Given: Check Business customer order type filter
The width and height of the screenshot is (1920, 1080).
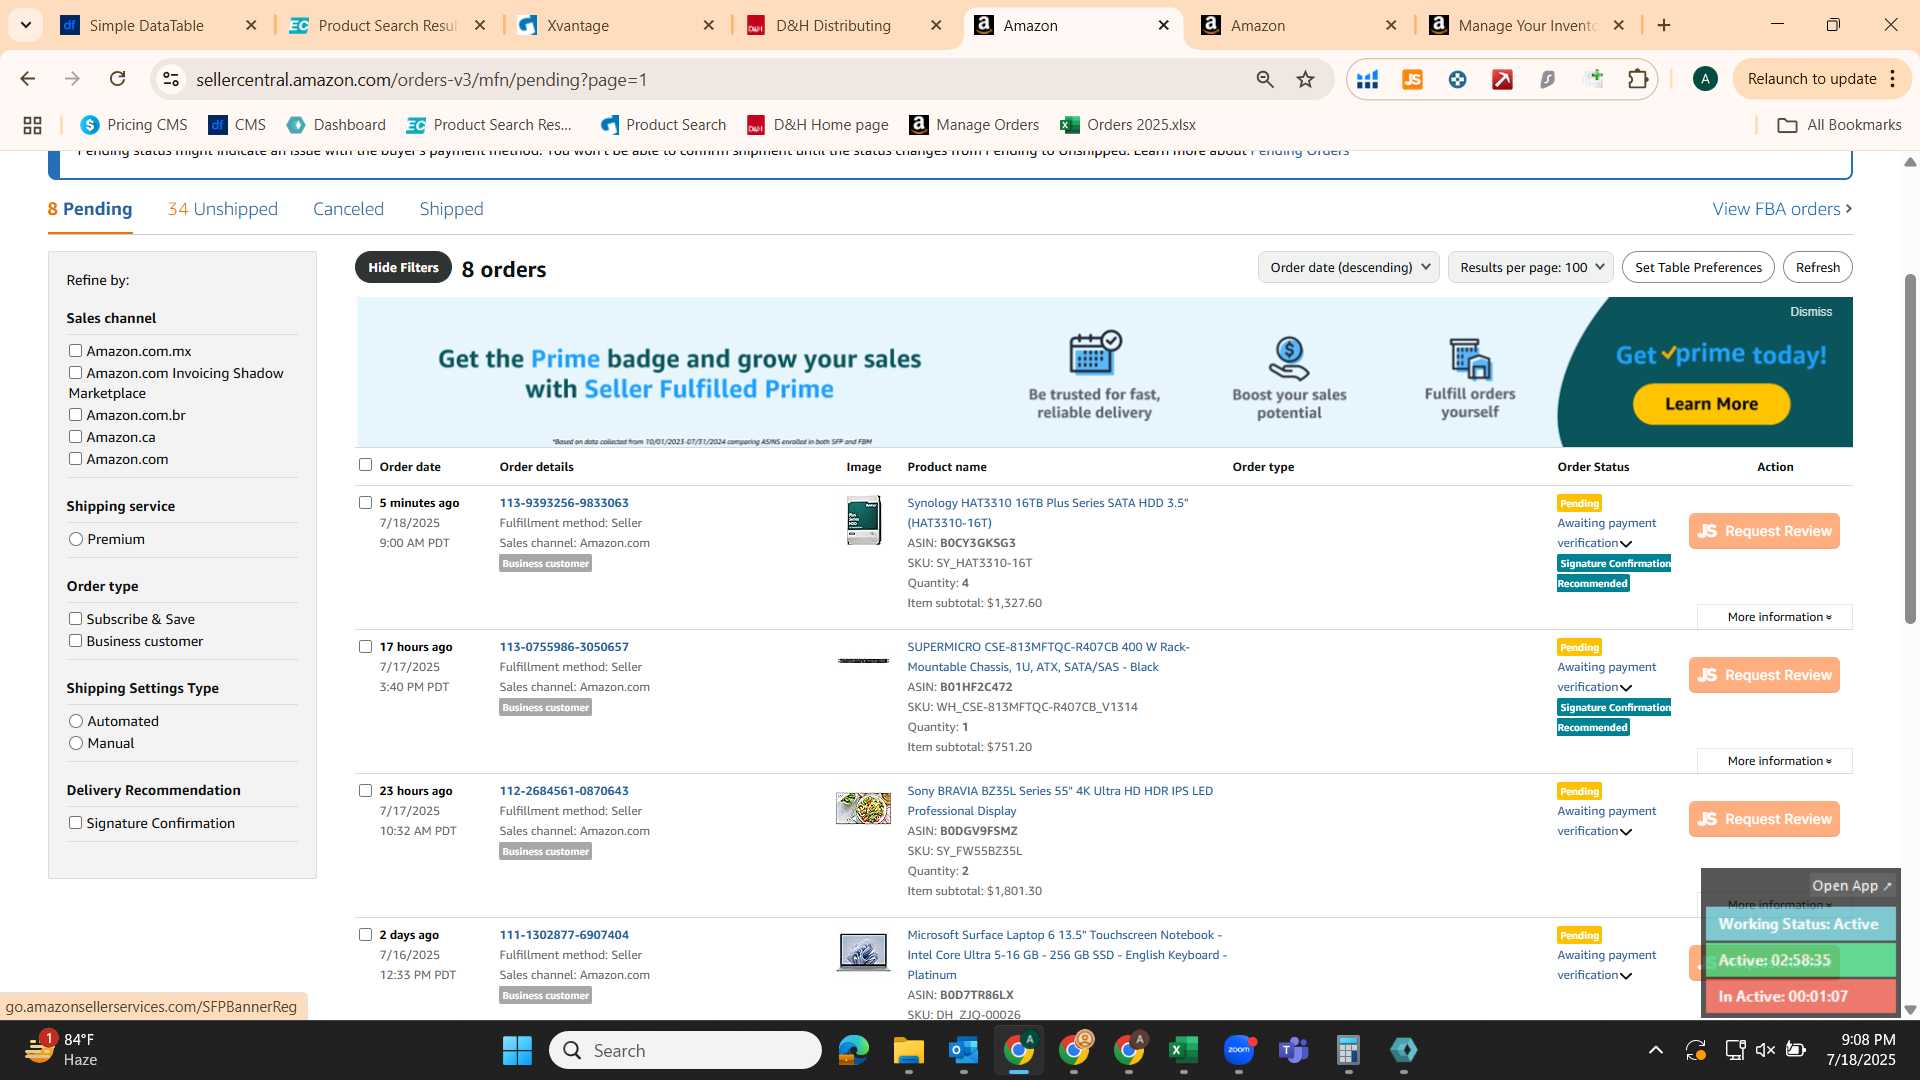Looking at the screenshot, I should (75, 640).
